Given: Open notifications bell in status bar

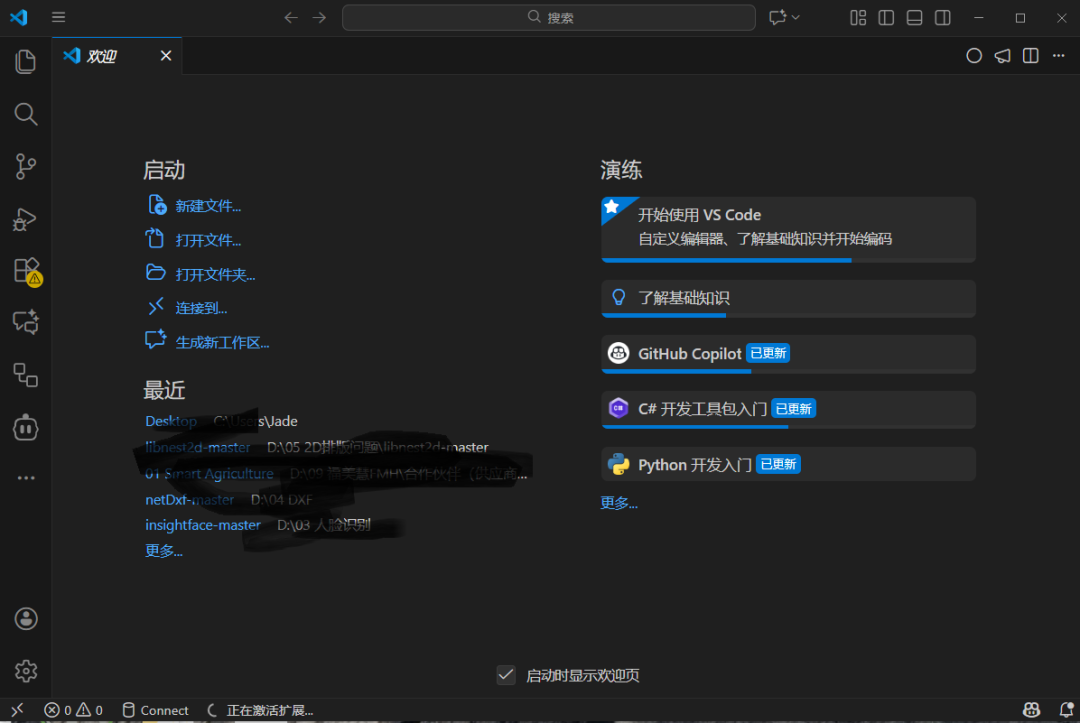Looking at the screenshot, I should point(1066,710).
